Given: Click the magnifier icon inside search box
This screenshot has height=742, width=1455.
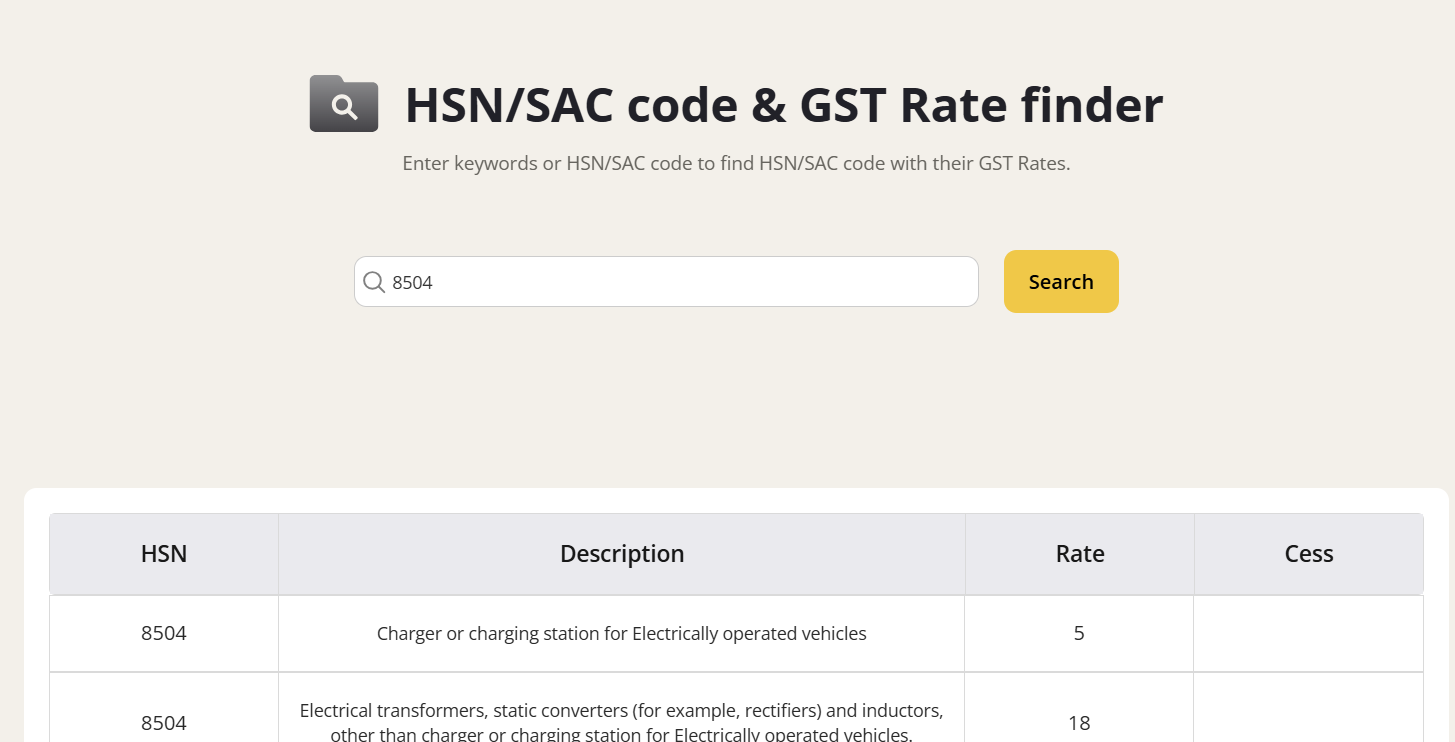Looking at the screenshot, I should coord(374,282).
